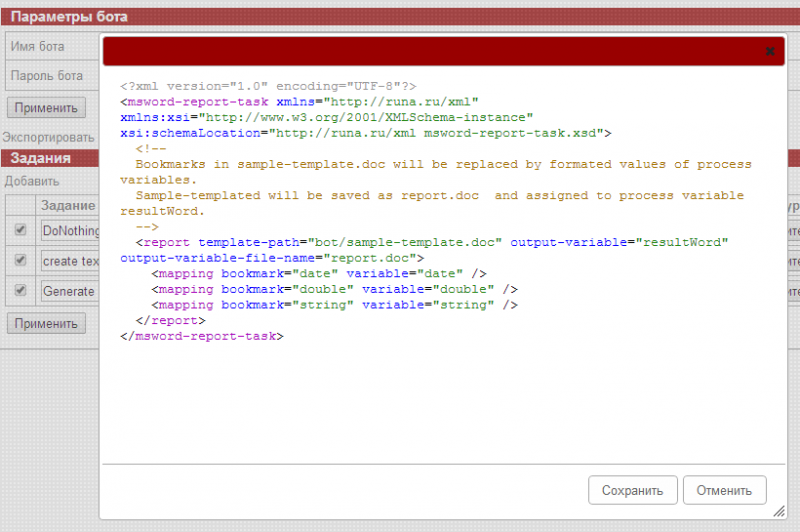Open the Экспортировать link
This screenshot has width=800, height=532.
(48, 137)
